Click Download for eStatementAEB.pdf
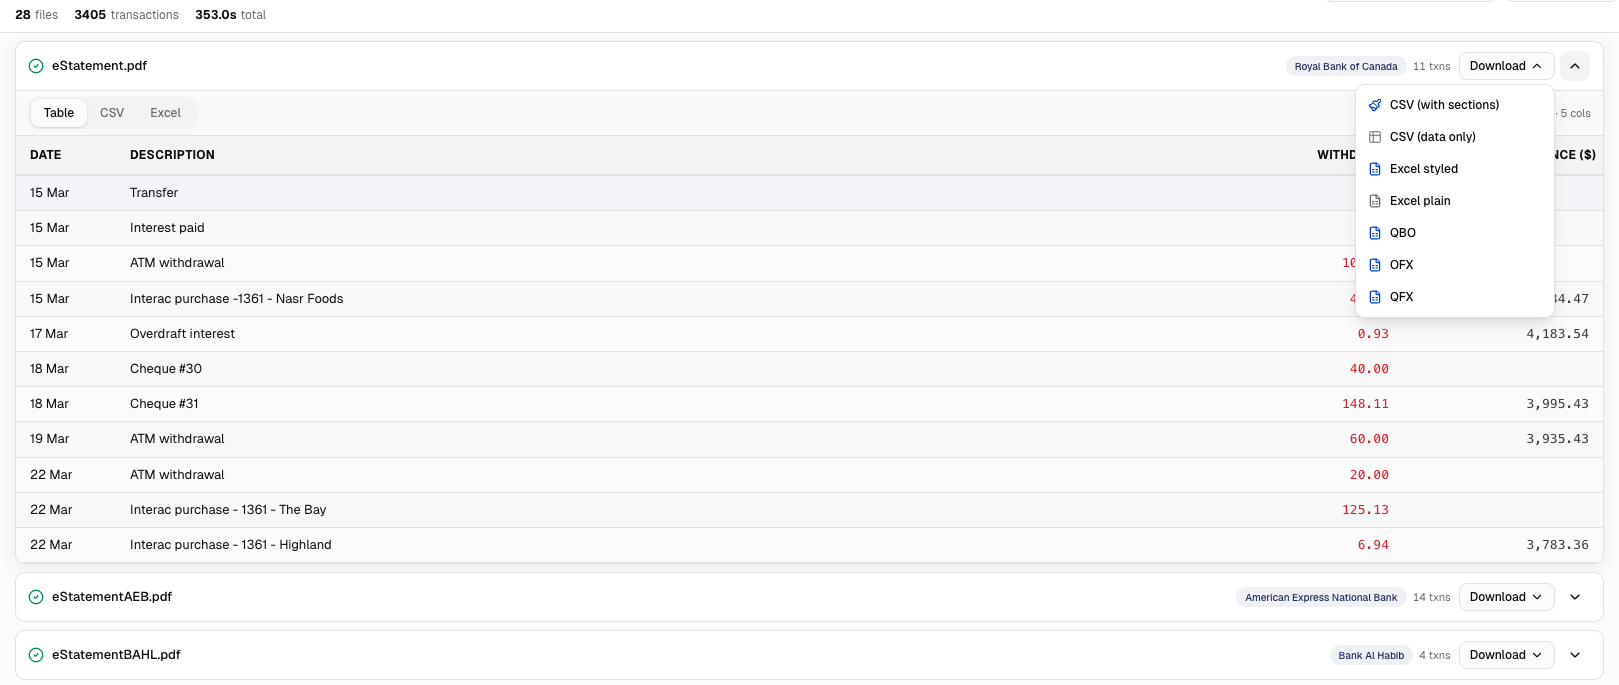The width and height of the screenshot is (1619, 685). (x=1505, y=596)
